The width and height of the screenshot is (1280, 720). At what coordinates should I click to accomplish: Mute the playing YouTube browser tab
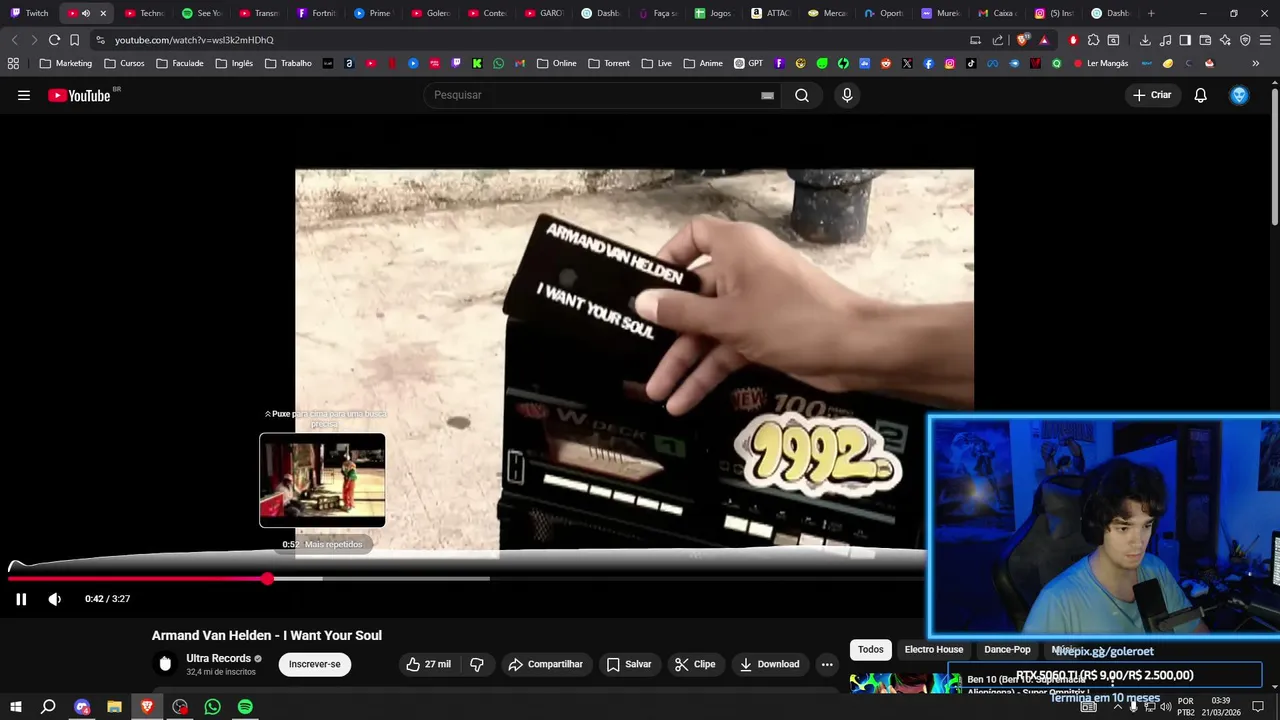86,13
